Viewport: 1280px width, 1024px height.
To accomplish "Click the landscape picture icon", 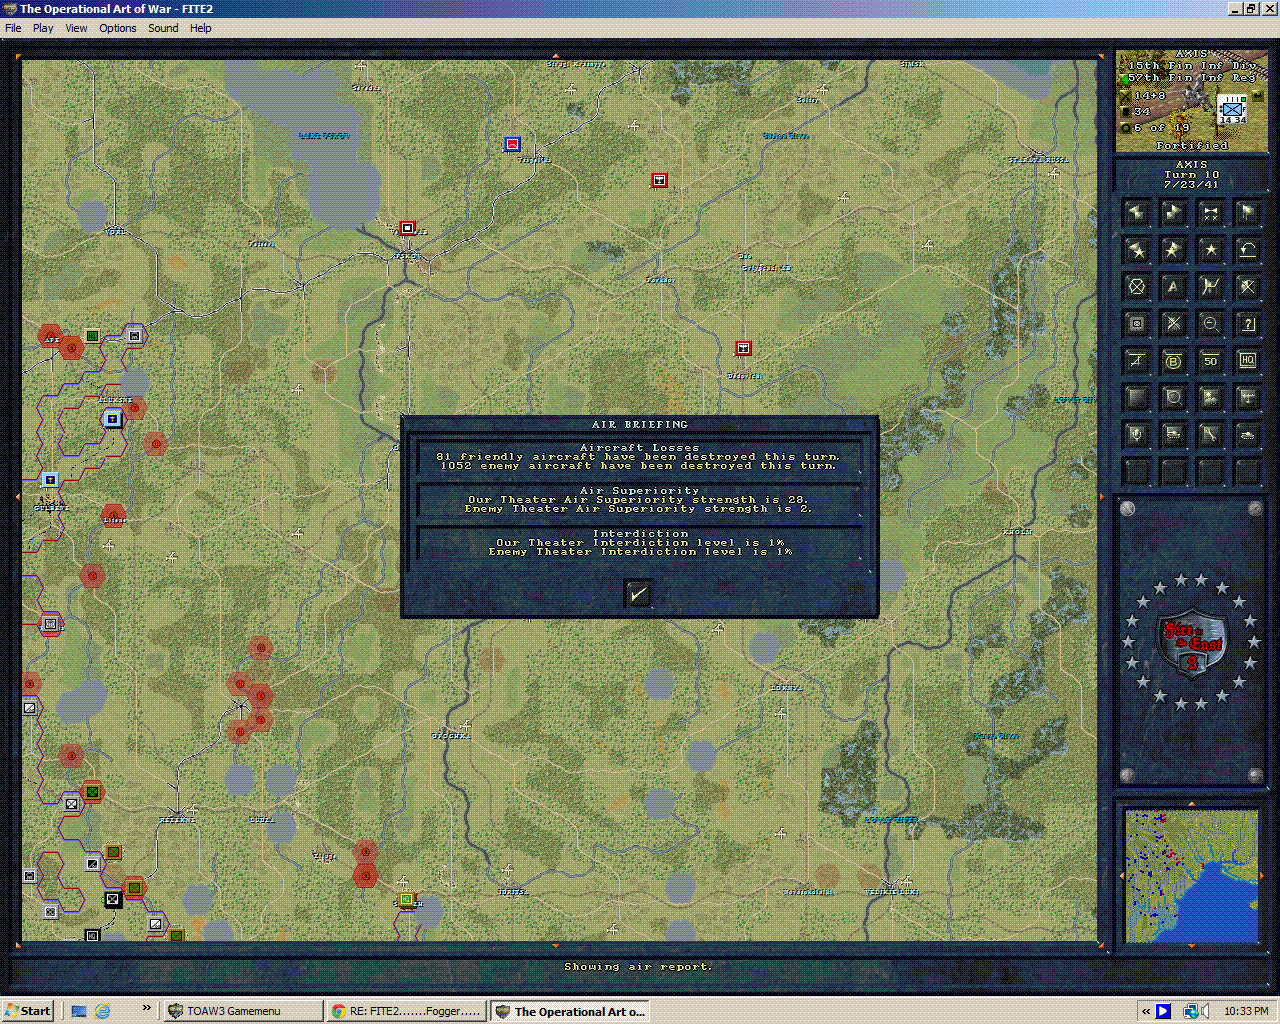I will click(x=1210, y=398).
